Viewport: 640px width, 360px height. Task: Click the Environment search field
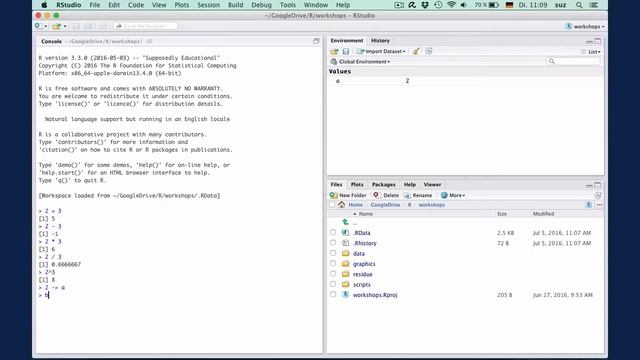click(573, 61)
